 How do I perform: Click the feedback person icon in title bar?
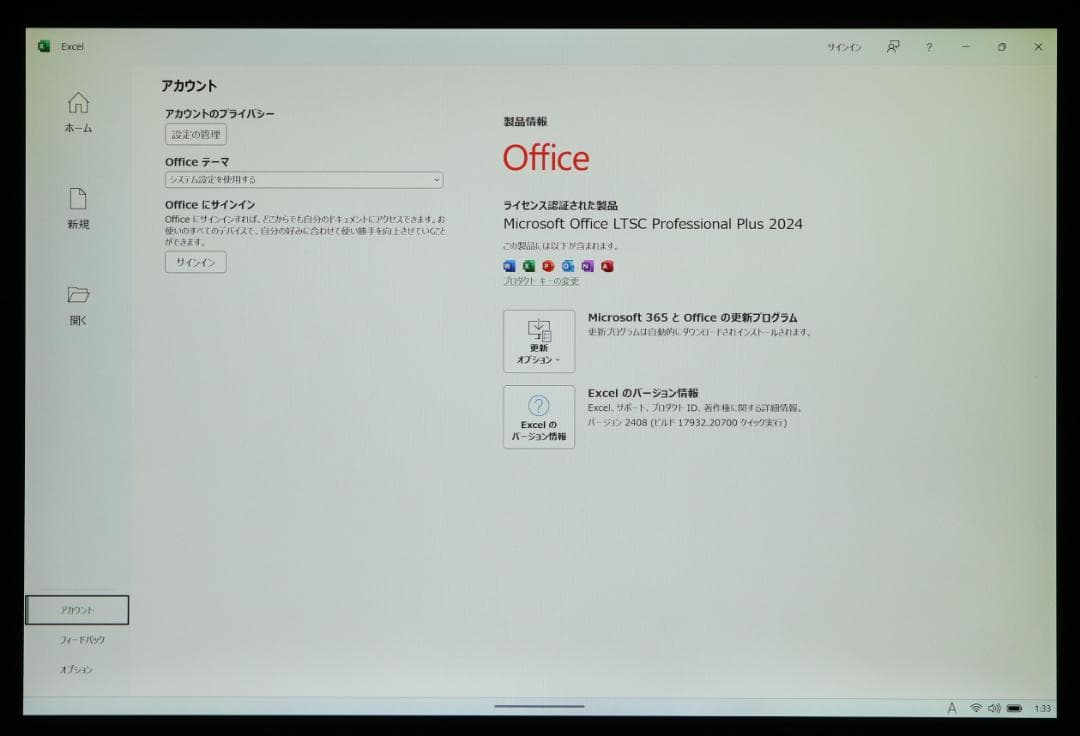pyautogui.click(x=893, y=46)
